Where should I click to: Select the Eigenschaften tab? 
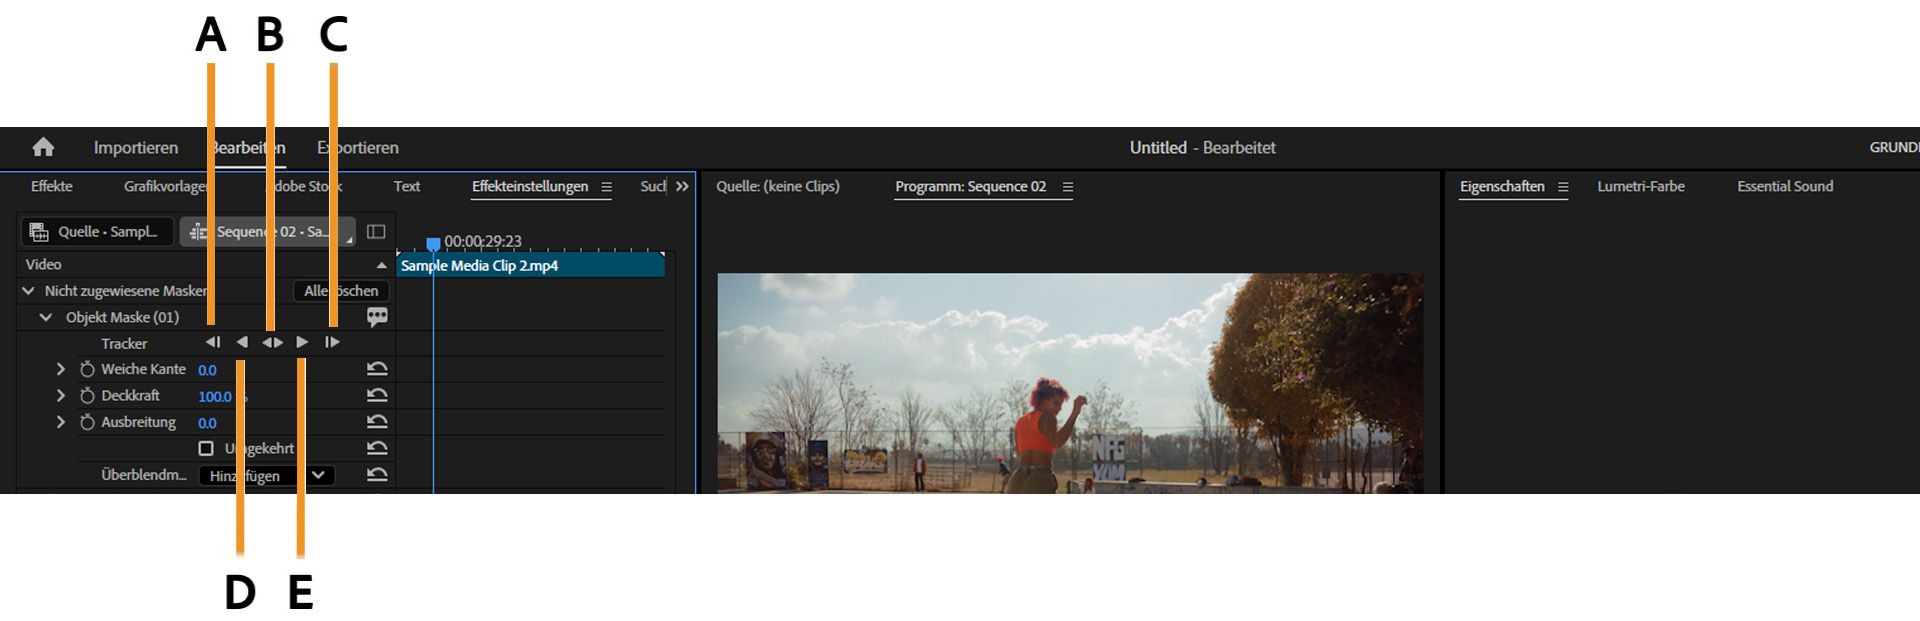coord(1502,186)
